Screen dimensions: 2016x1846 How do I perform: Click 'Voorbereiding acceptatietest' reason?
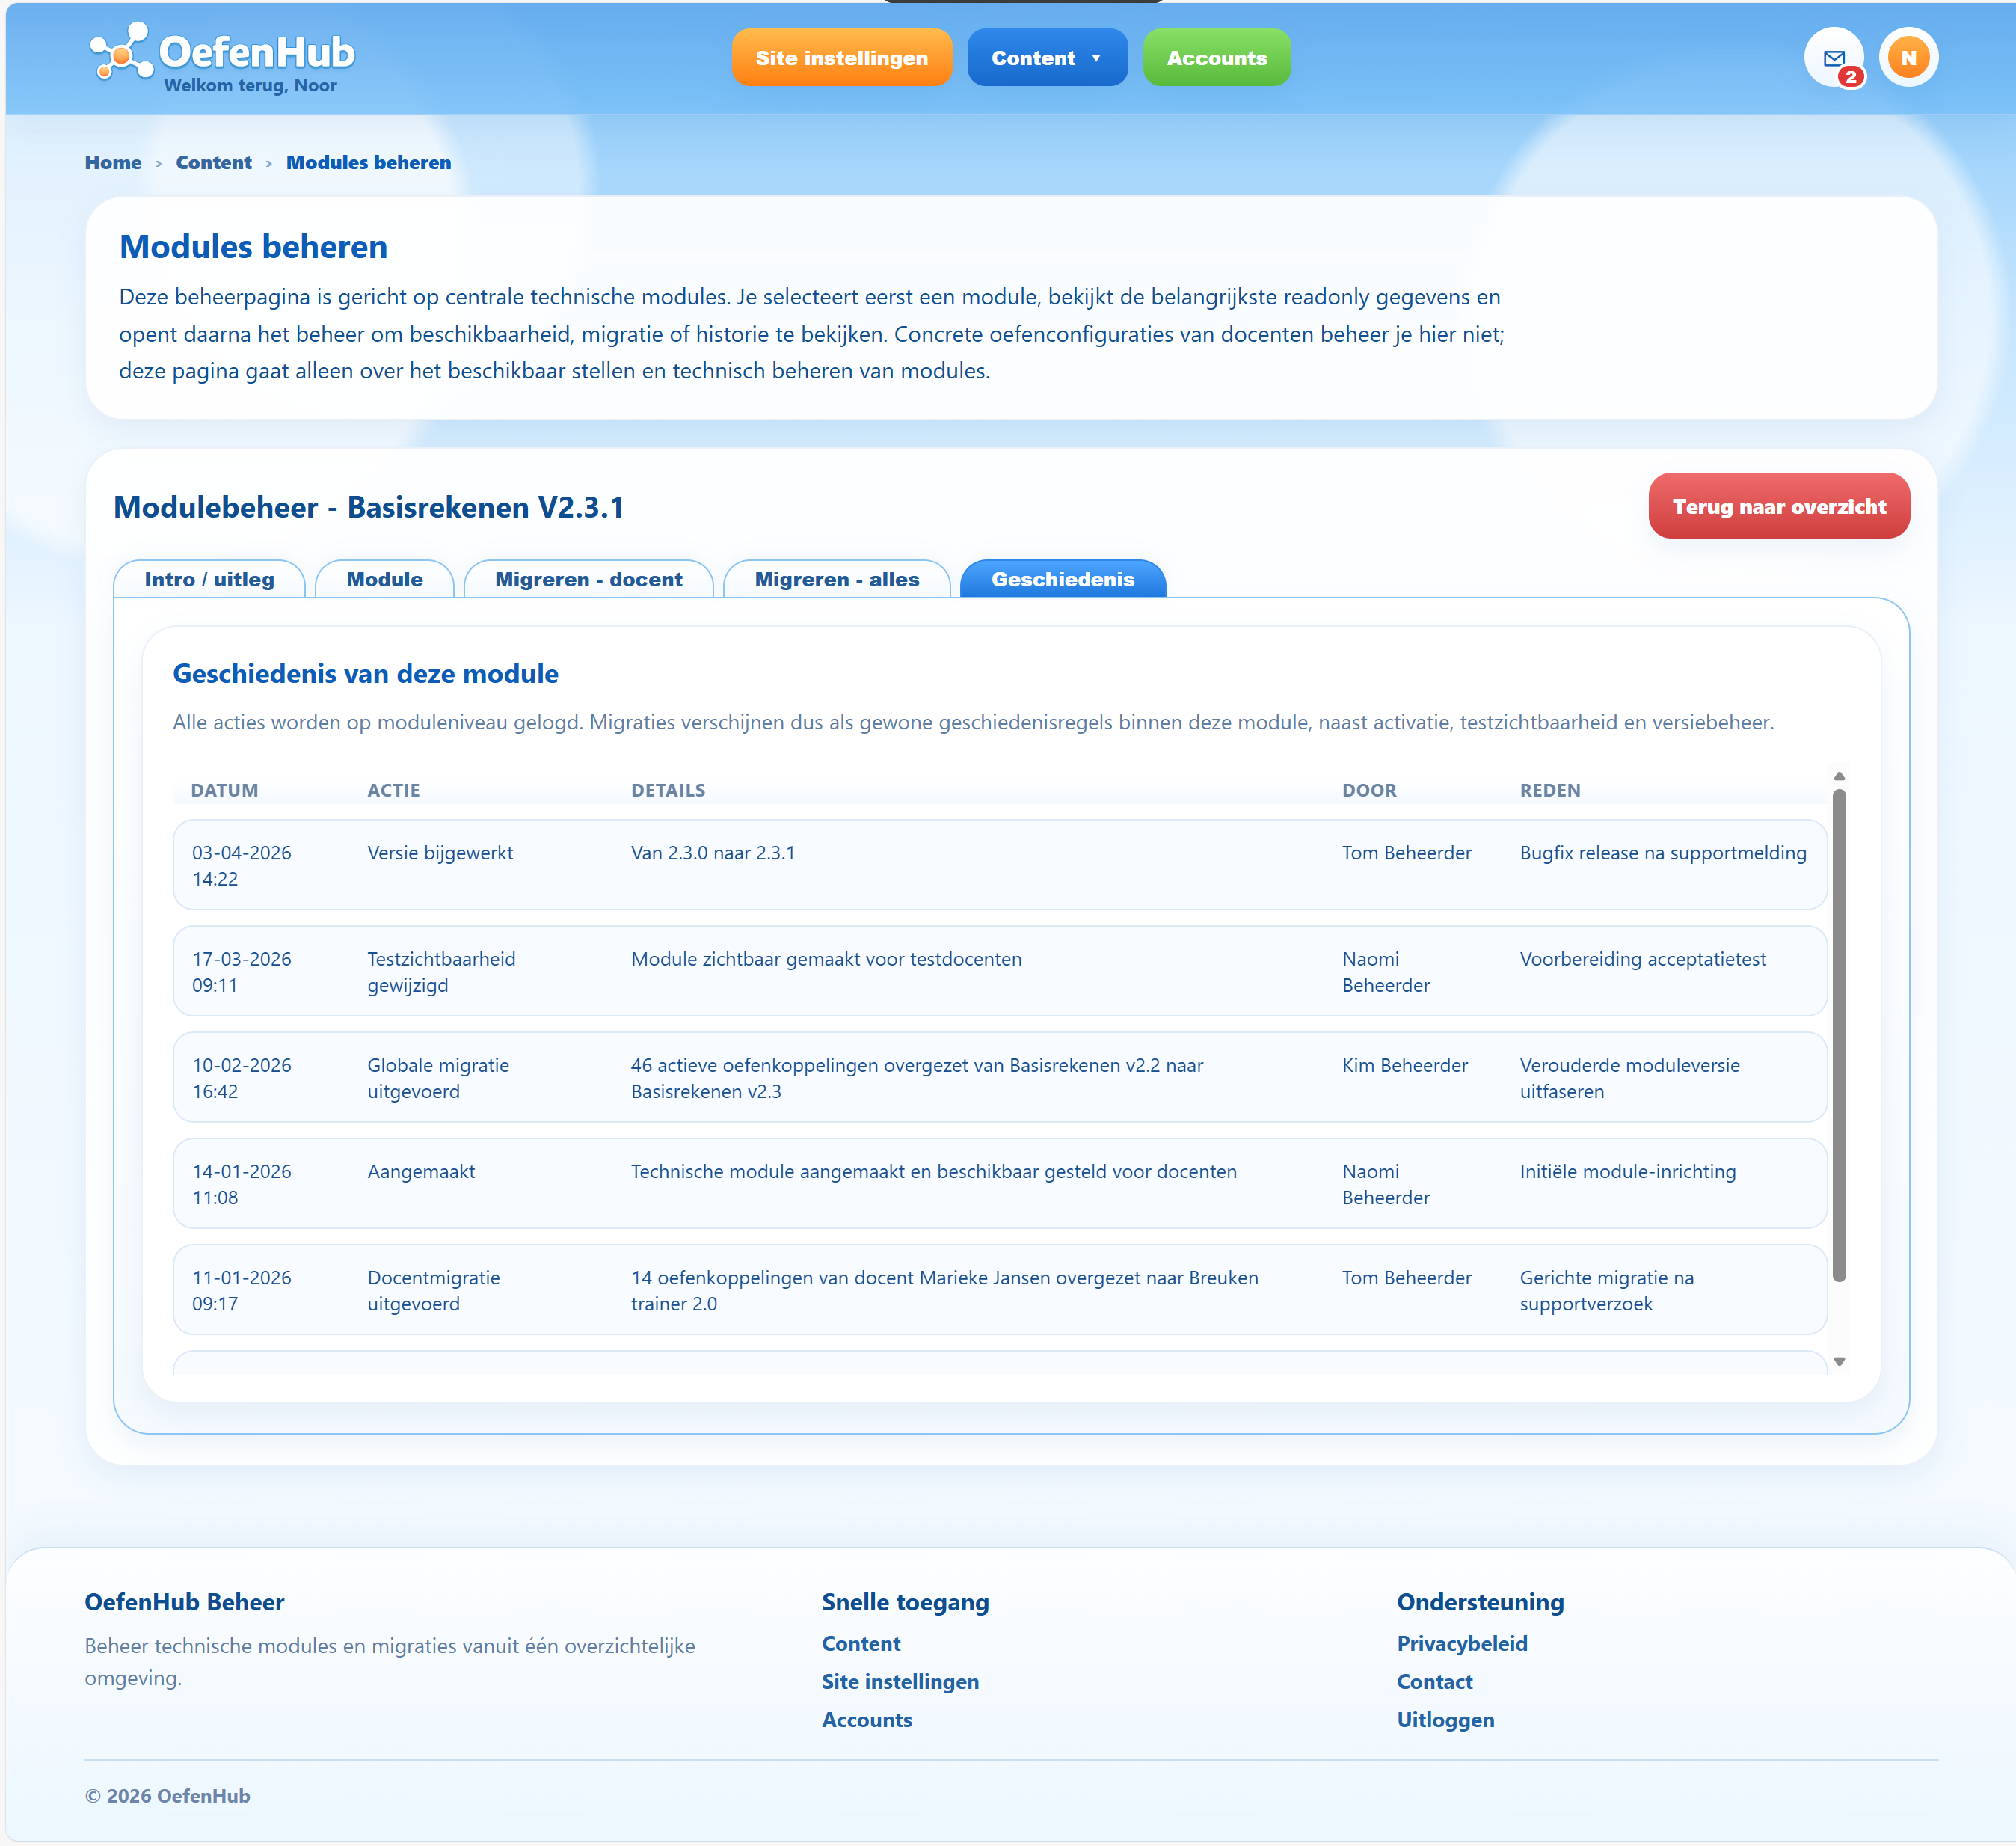[1642, 959]
